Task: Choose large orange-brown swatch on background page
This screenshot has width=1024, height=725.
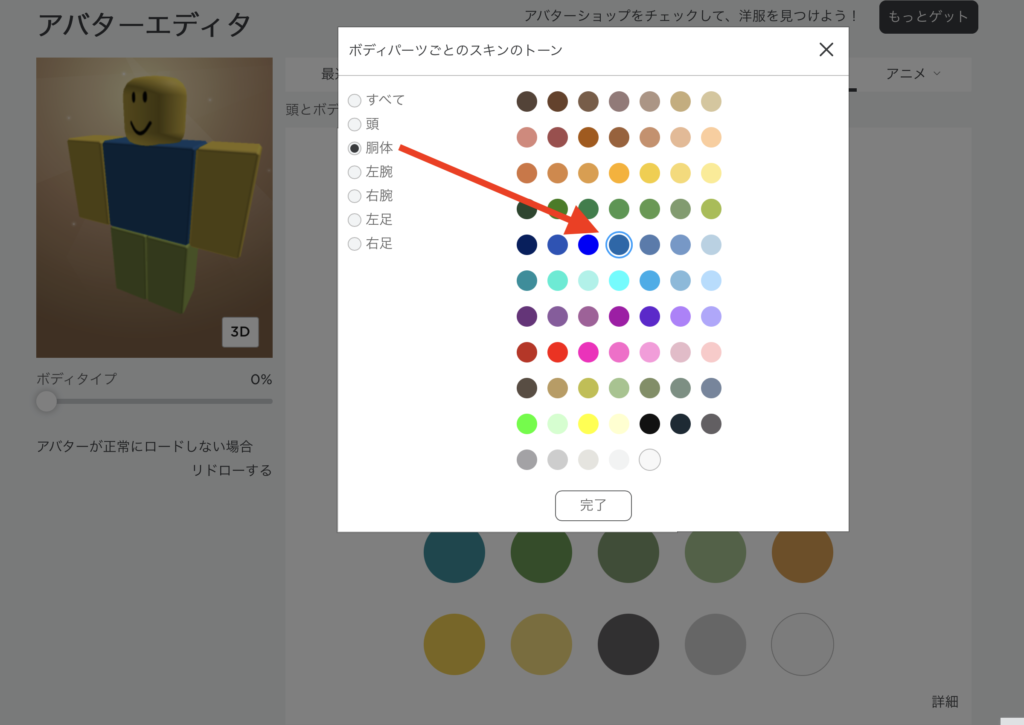Action: tap(803, 556)
